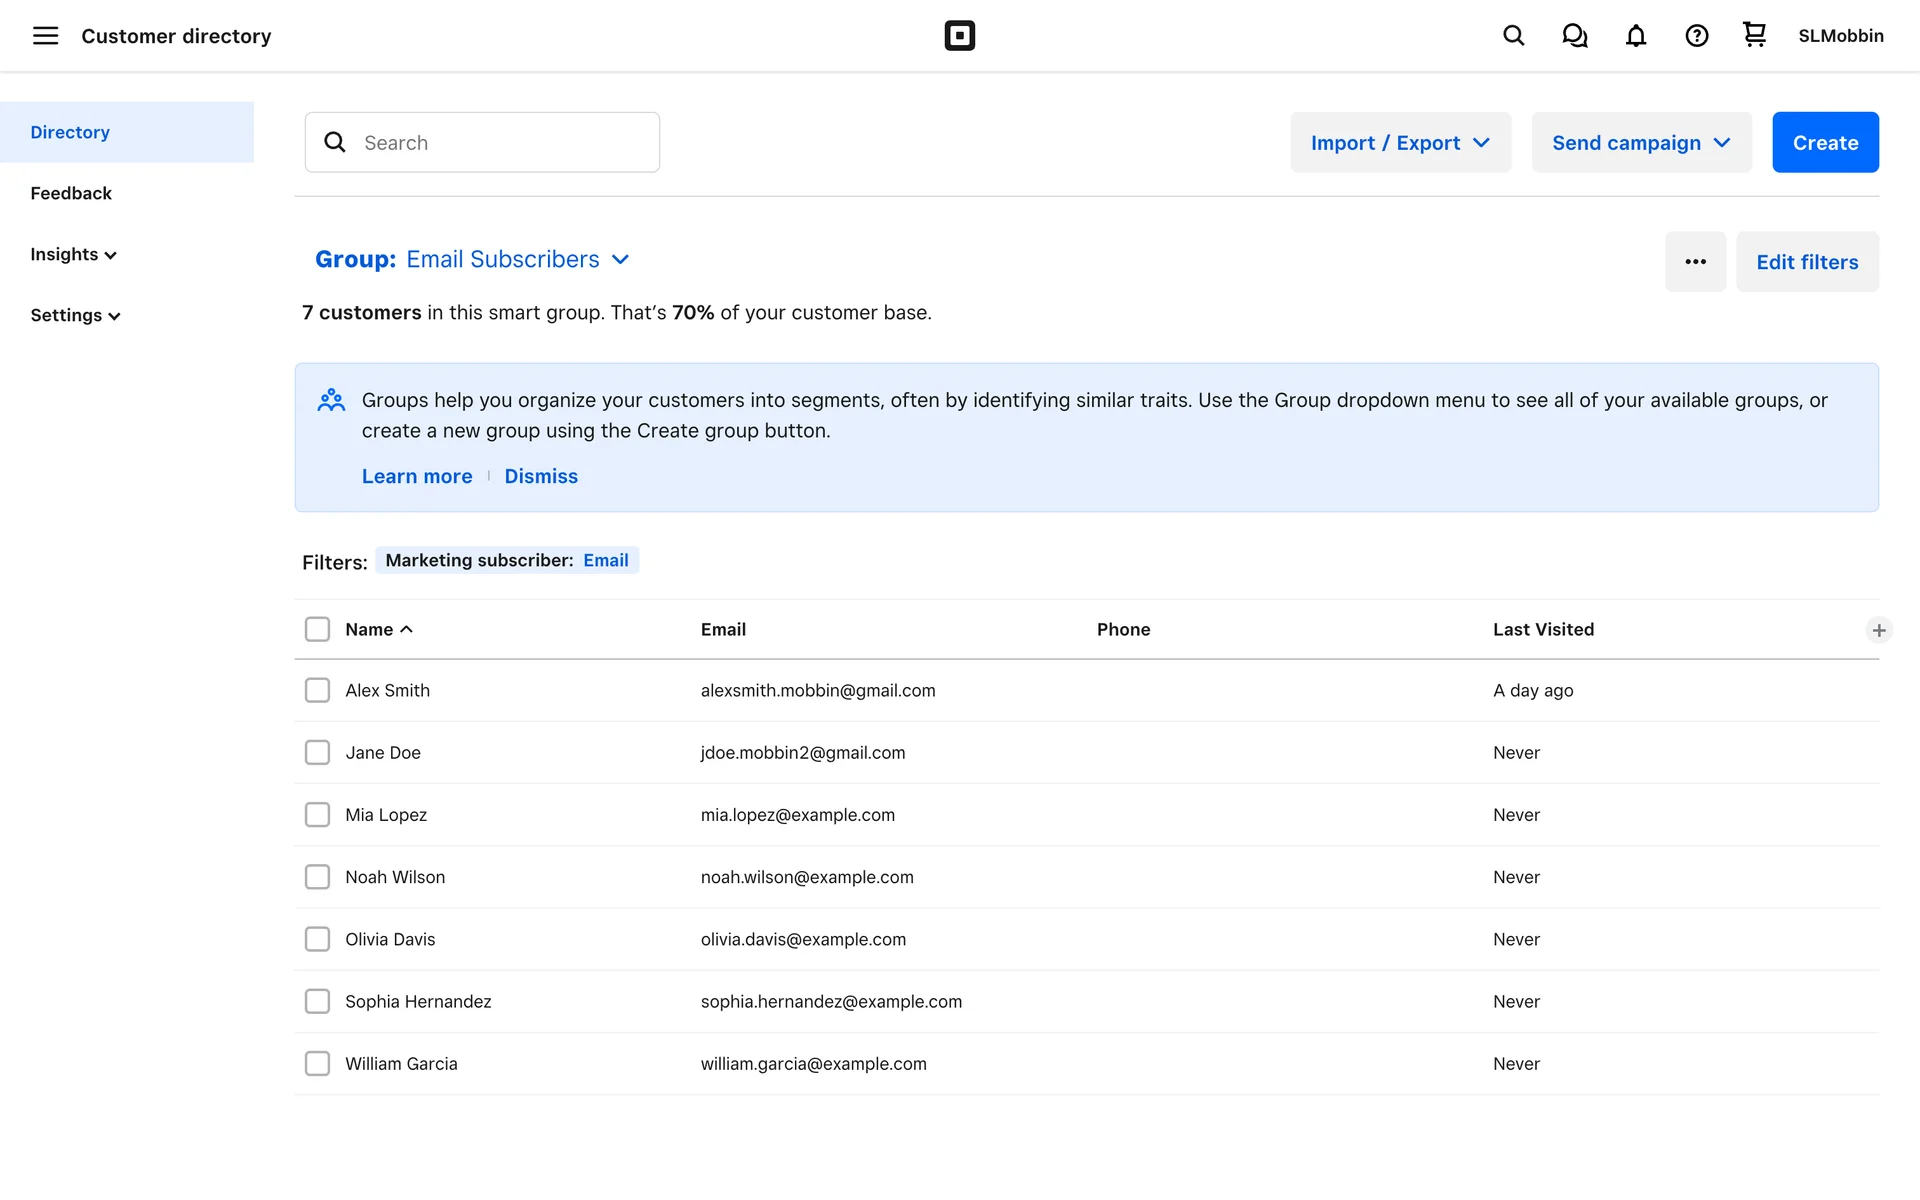Tick the checkbox for Olivia Davis
Viewport: 1920px width, 1200px height.
click(x=317, y=939)
